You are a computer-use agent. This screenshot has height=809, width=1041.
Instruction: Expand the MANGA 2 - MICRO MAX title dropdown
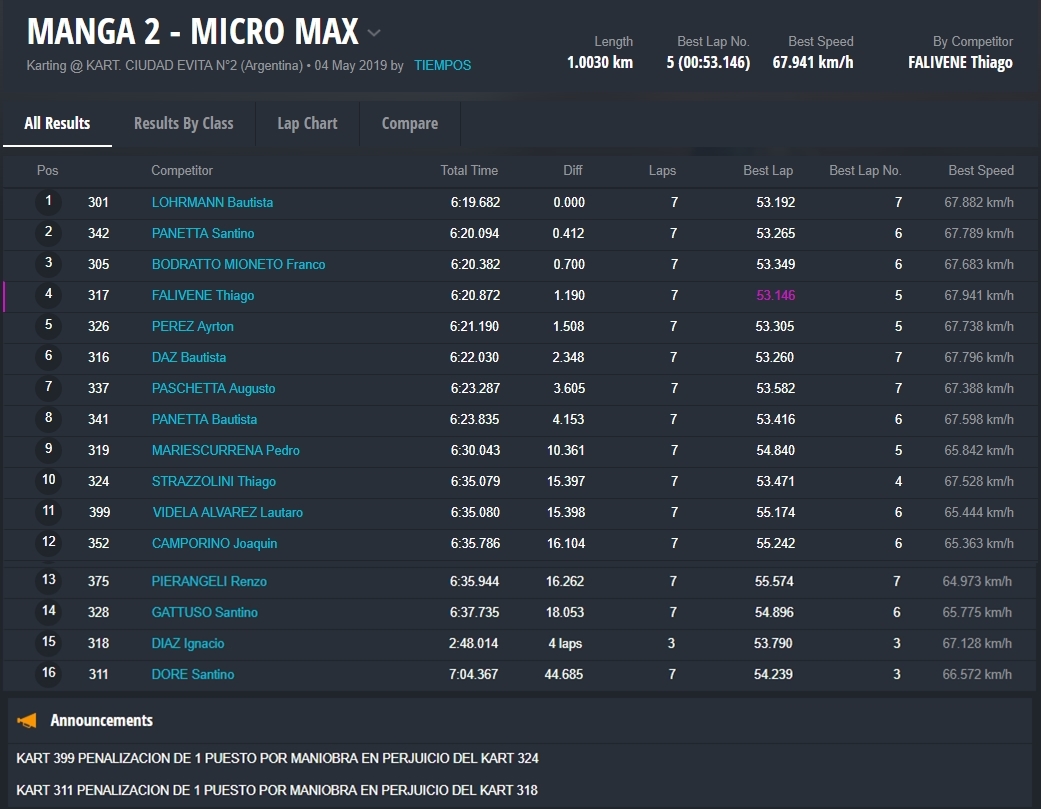pos(374,33)
